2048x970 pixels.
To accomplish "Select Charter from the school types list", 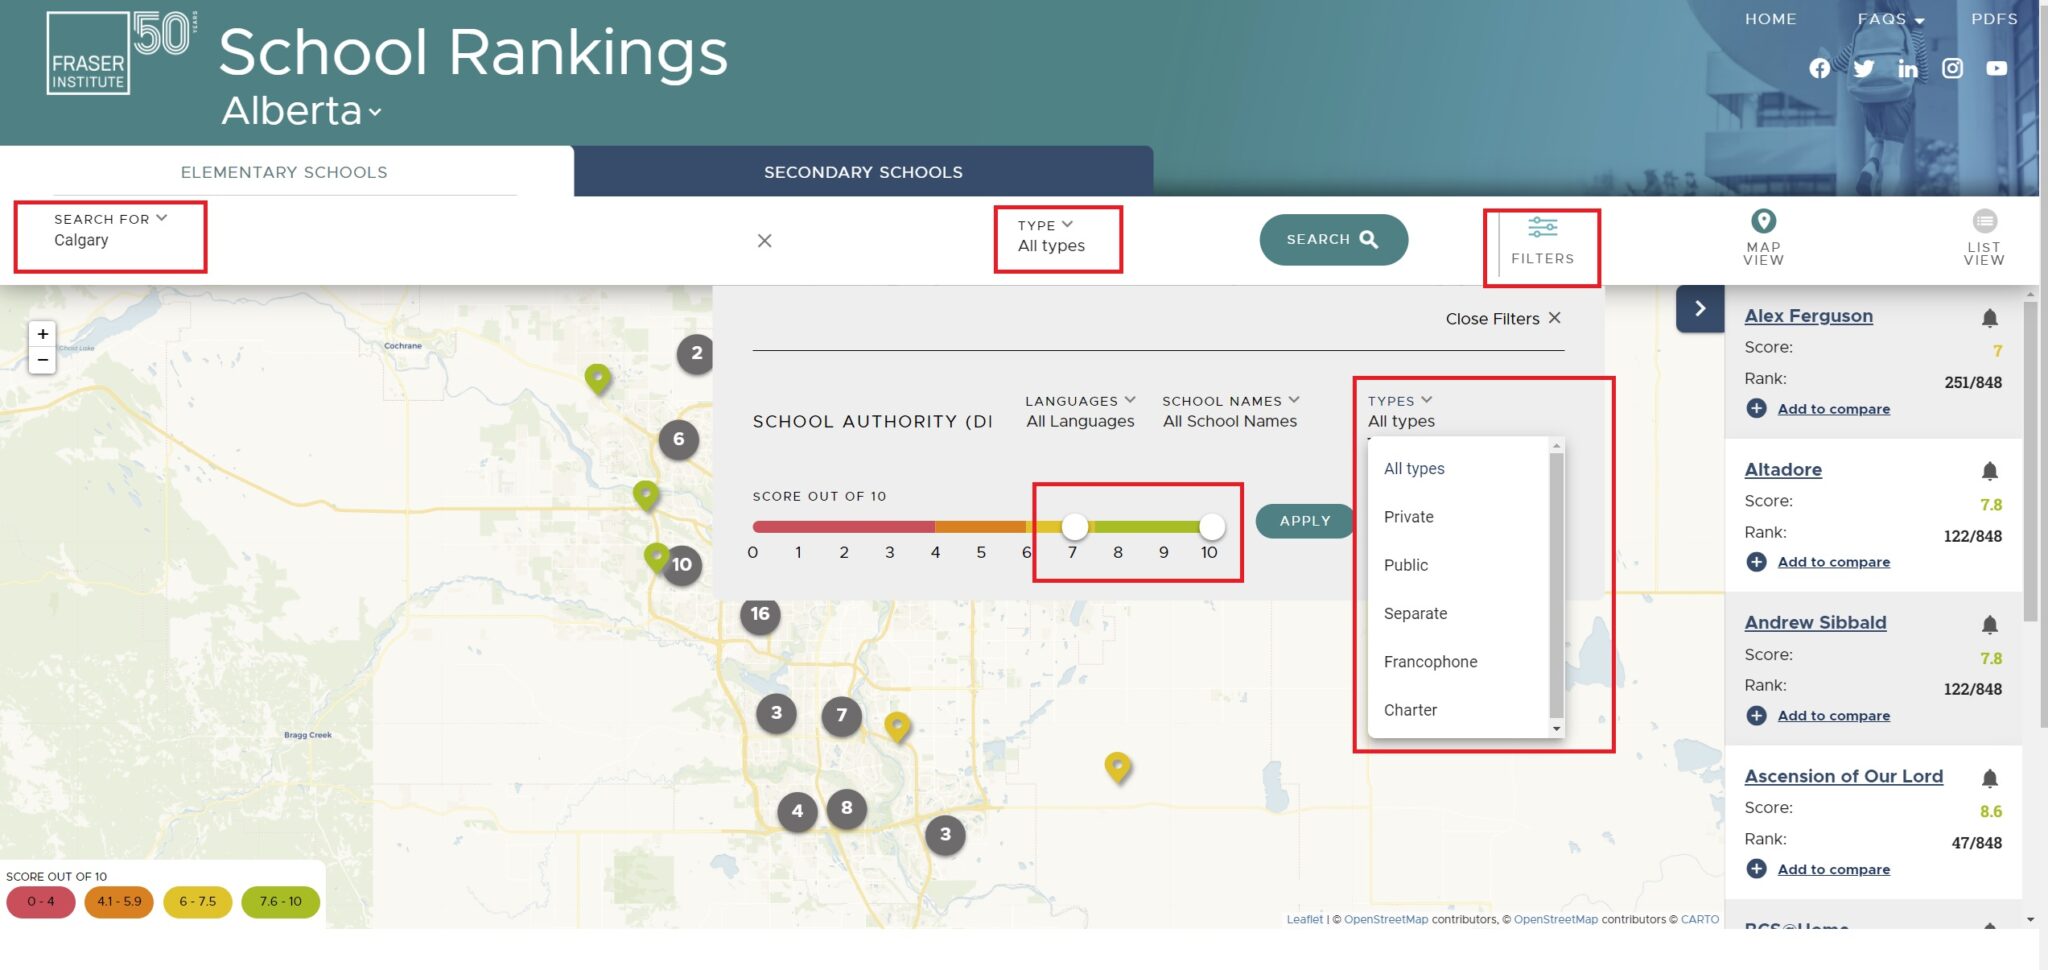I will (1410, 709).
